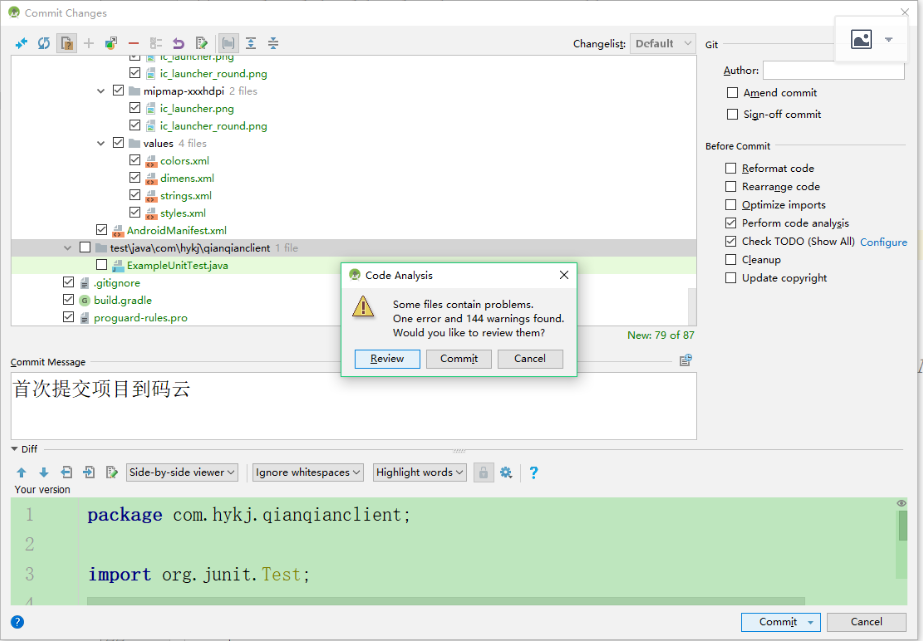Uncheck the AndroidManifest.xml checkbox
This screenshot has height=641, width=923.
click(101, 230)
